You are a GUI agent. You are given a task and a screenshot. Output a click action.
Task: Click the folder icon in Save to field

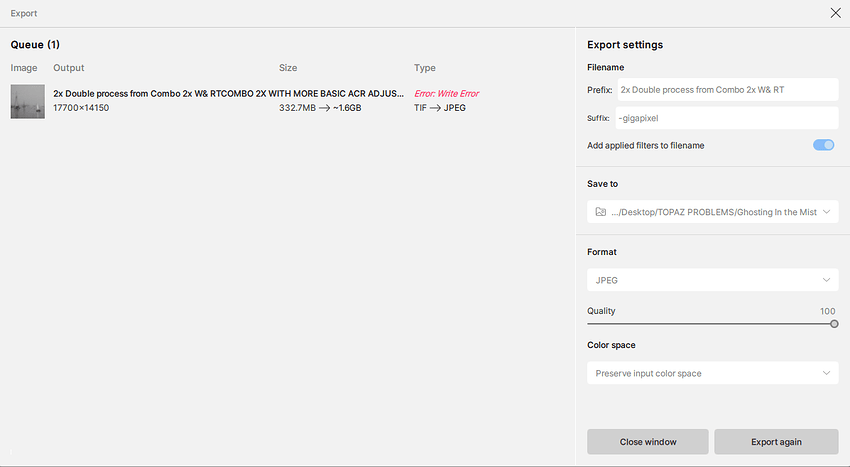[600, 212]
